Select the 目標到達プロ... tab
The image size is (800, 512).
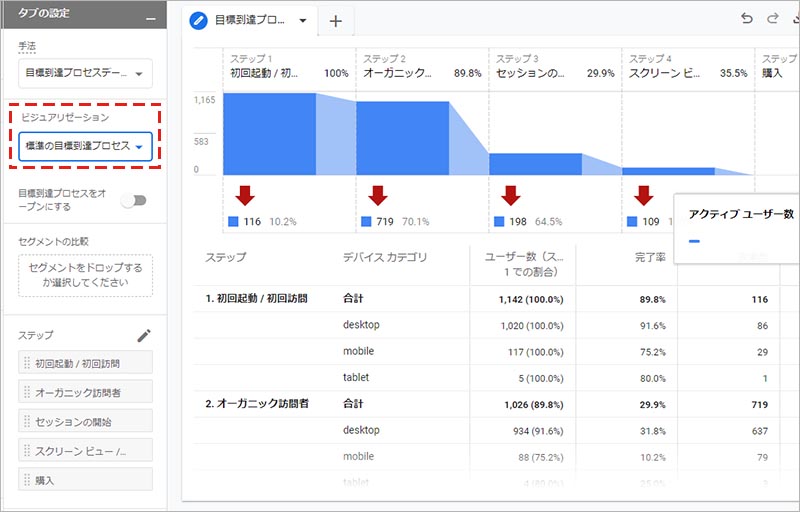pyautogui.click(x=248, y=21)
